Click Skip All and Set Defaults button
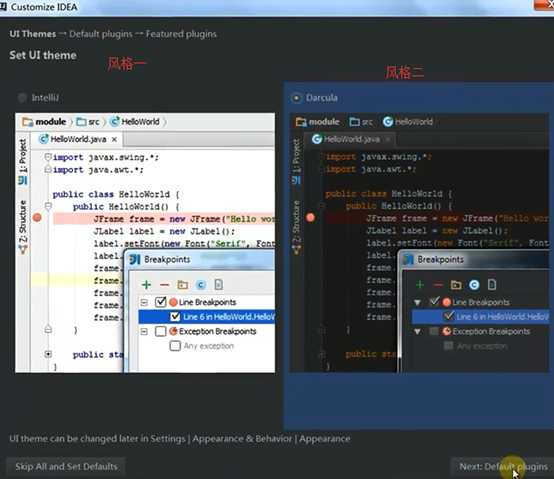554x479 pixels. (x=66, y=467)
